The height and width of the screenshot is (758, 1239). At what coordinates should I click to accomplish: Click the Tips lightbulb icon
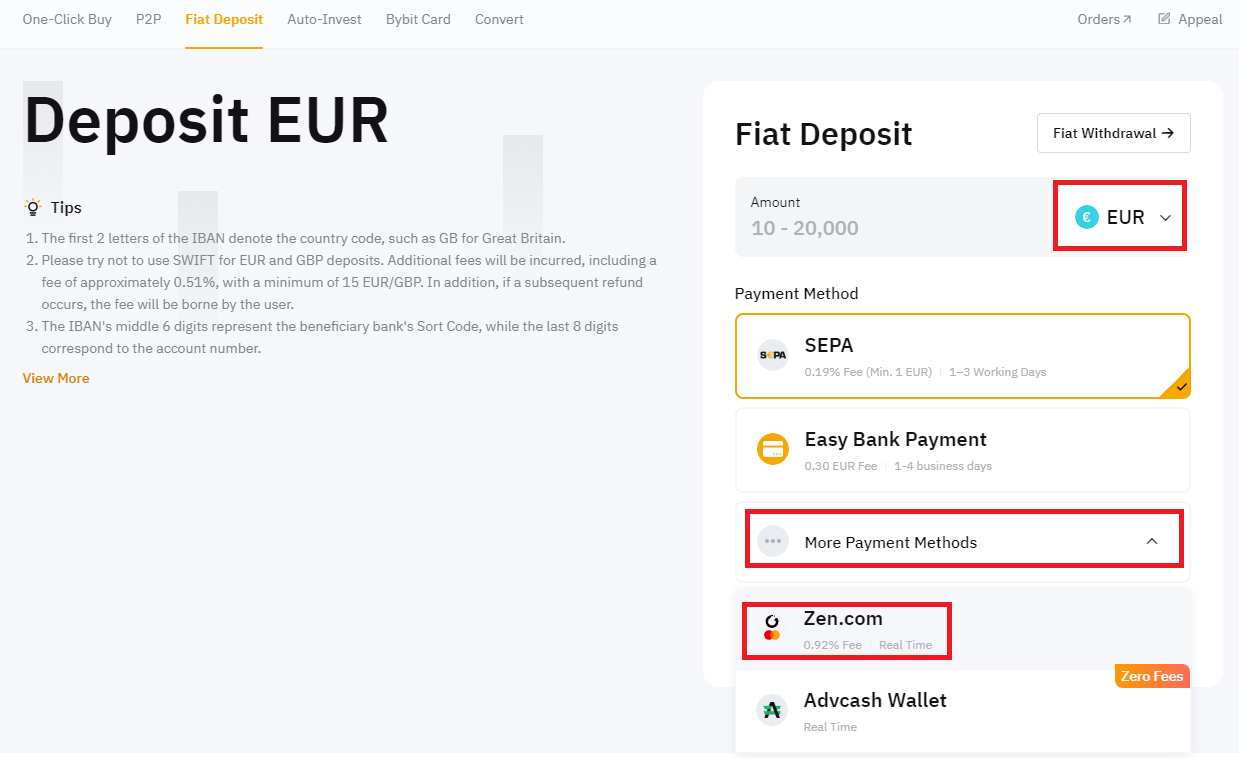[x=33, y=207]
